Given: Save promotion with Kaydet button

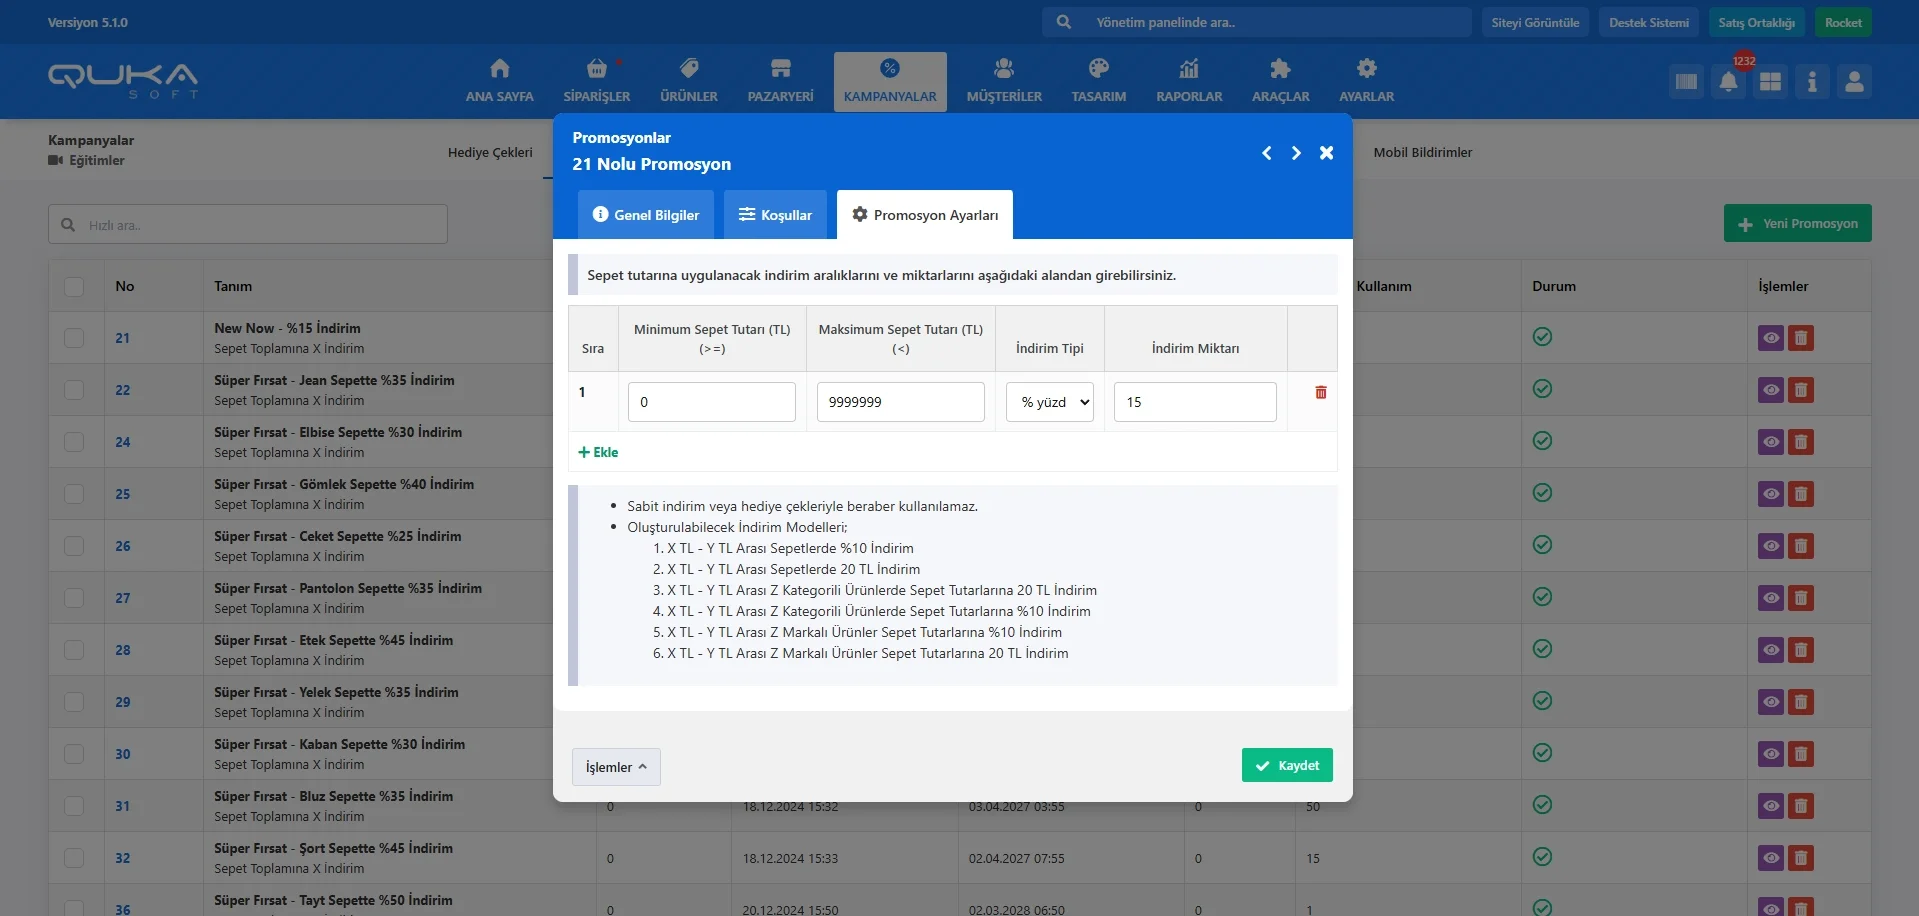Looking at the screenshot, I should point(1287,766).
